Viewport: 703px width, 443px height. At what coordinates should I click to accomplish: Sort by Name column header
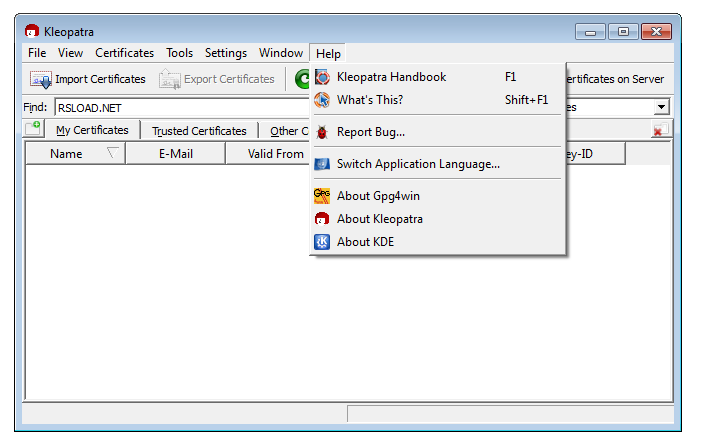pyautogui.click(x=75, y=154)
